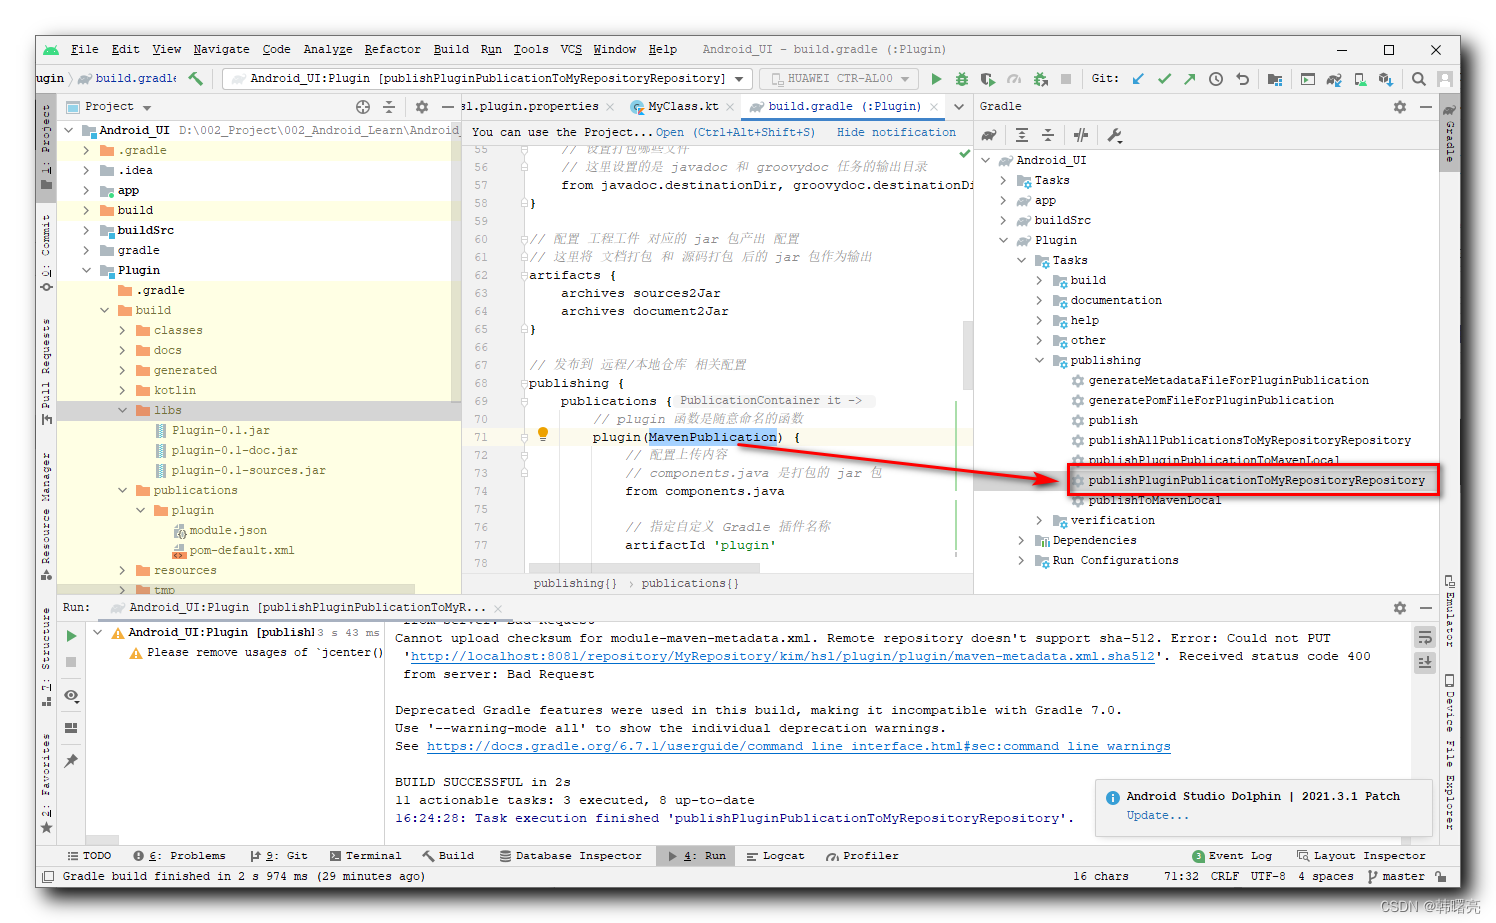The image size is (1496, 923).
Task: Reload all Gradle projects in Gradle panel
Action: [989, 135]
